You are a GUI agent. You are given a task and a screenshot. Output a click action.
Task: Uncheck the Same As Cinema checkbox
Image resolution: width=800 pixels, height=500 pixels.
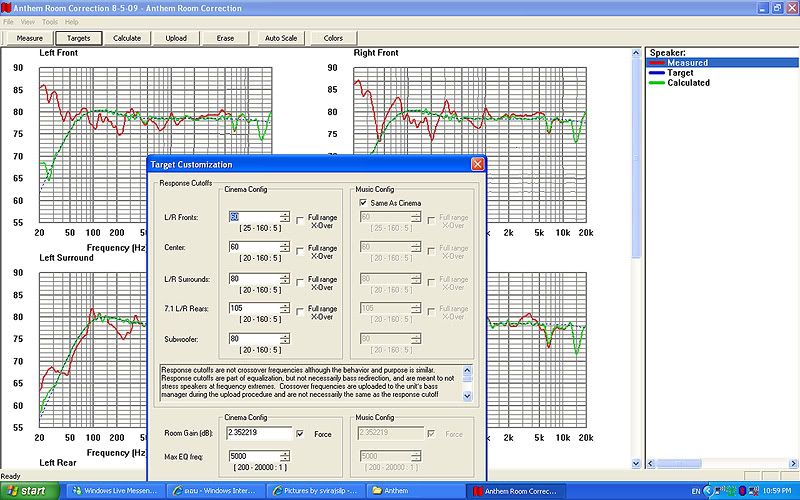coord(363,202)
